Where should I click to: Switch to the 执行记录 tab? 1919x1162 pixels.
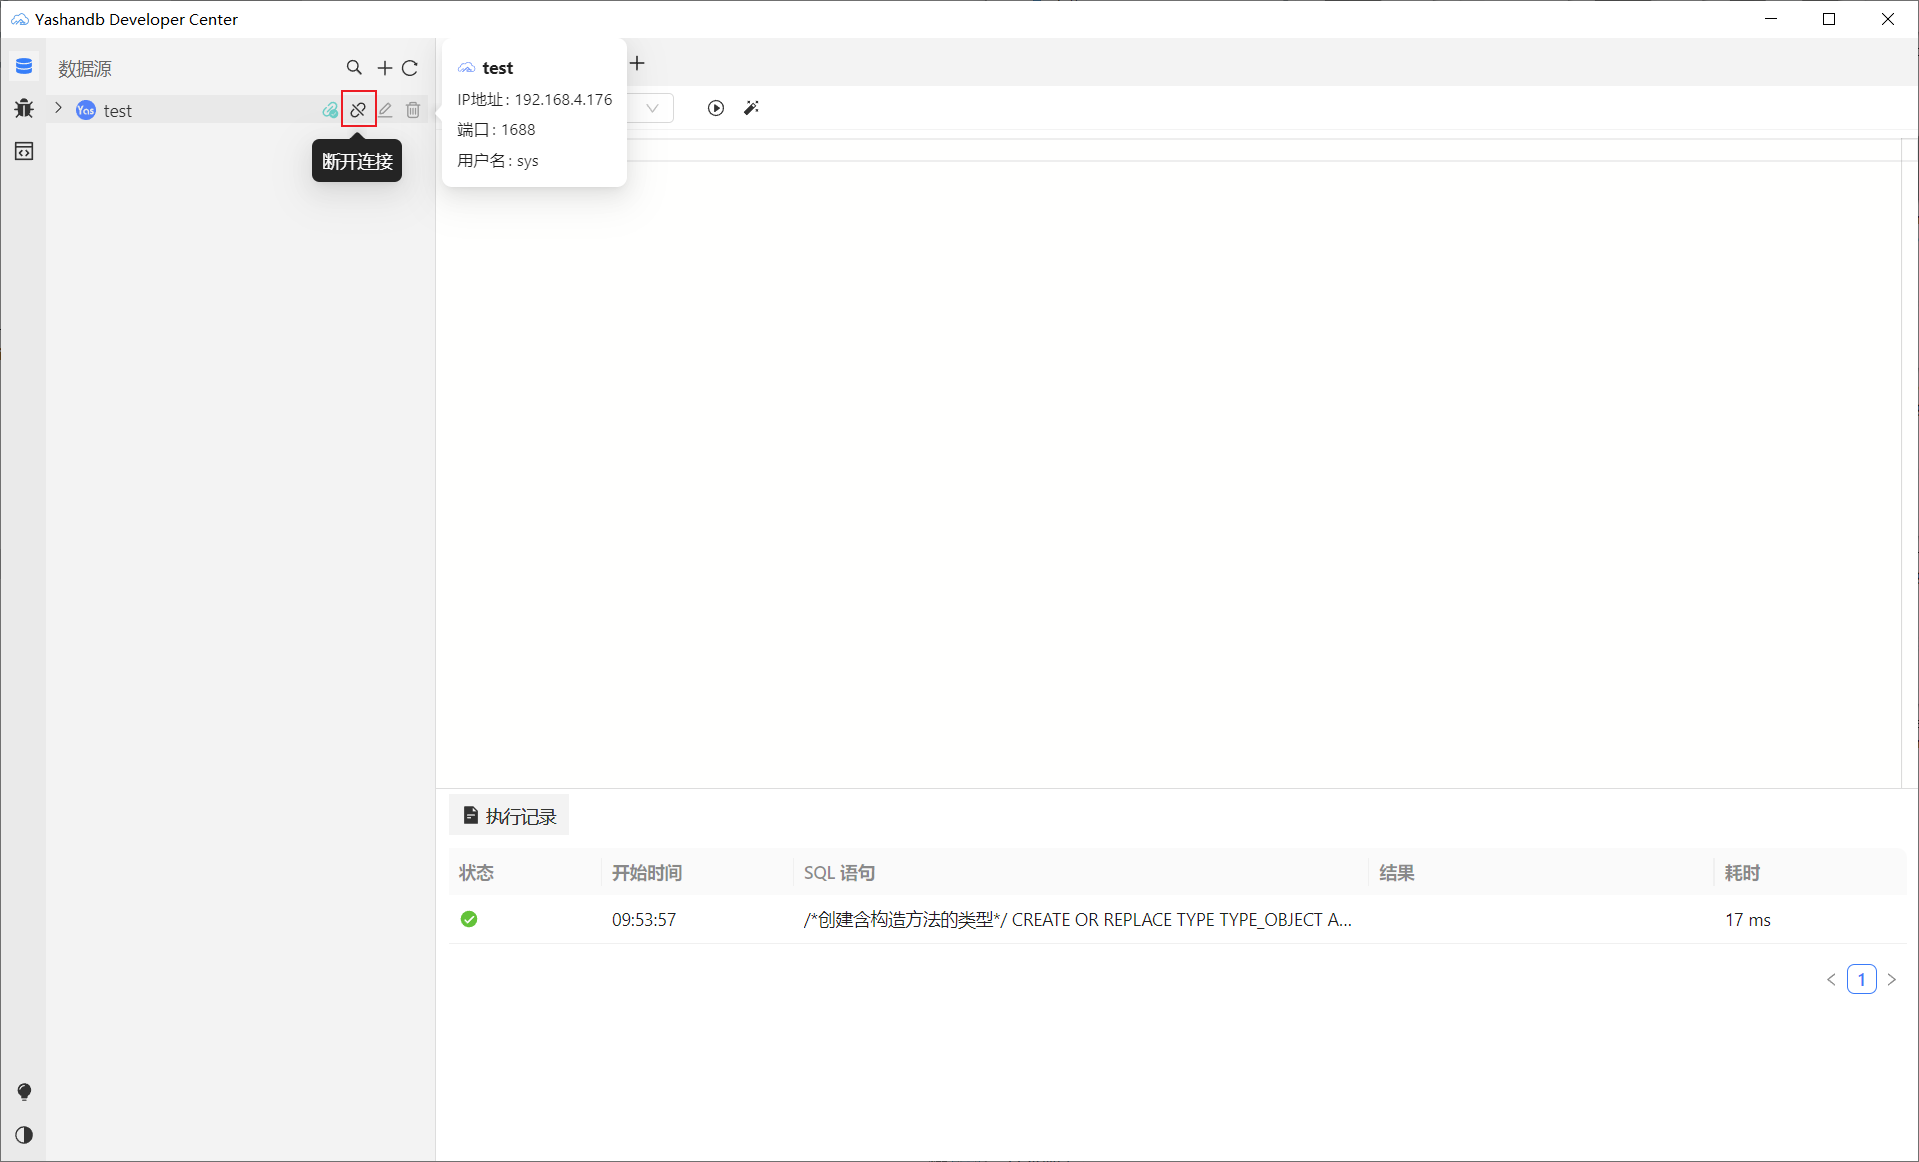[x=510, y=816]
